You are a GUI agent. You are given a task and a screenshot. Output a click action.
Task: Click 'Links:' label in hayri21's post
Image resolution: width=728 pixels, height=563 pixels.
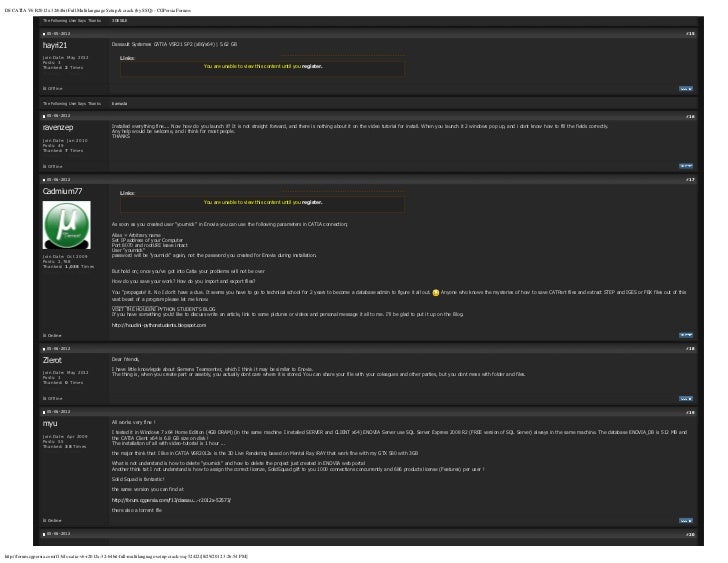[x=127, y=58]
